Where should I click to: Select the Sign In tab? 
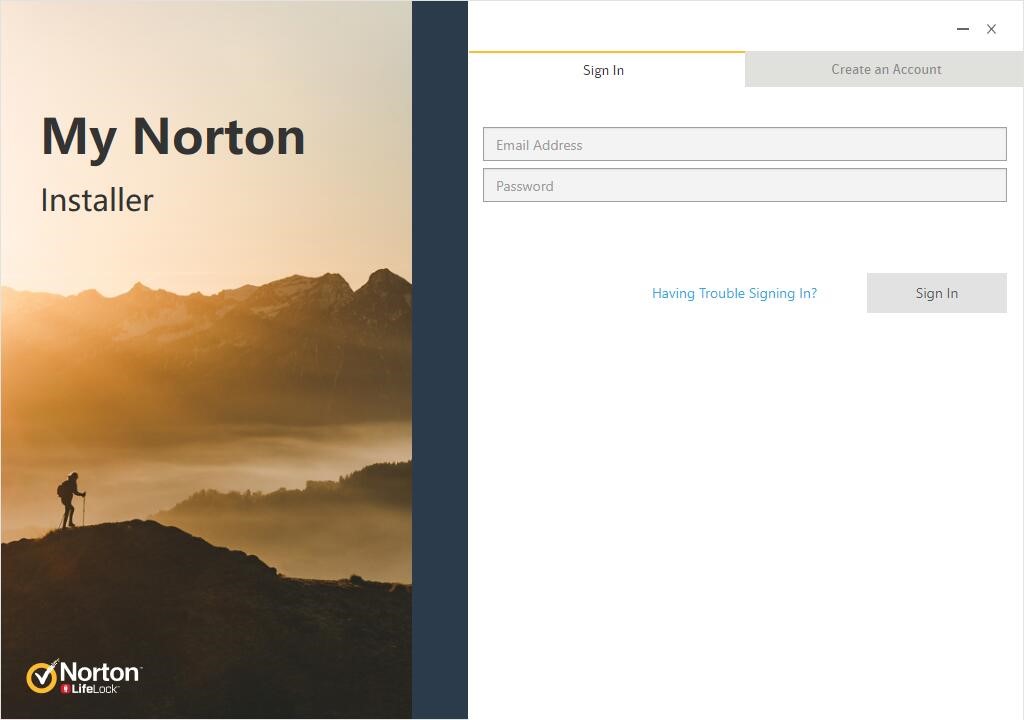tap(603, 70)
